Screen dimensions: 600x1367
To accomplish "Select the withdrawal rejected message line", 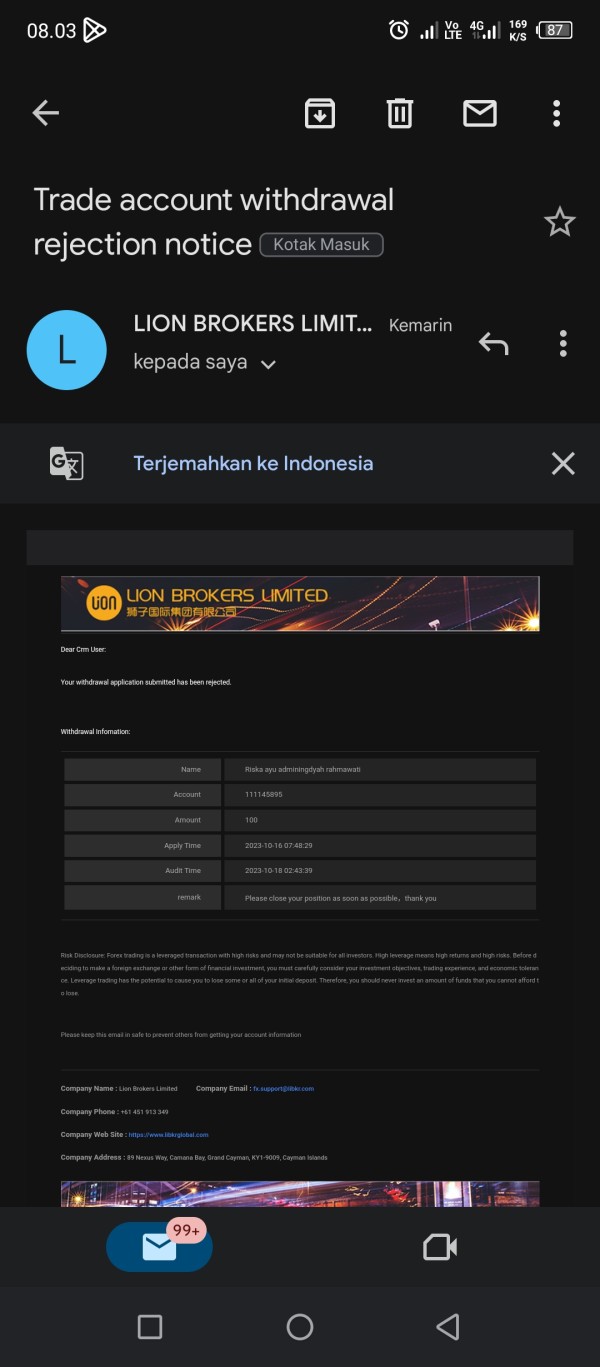I will point(146,682).
